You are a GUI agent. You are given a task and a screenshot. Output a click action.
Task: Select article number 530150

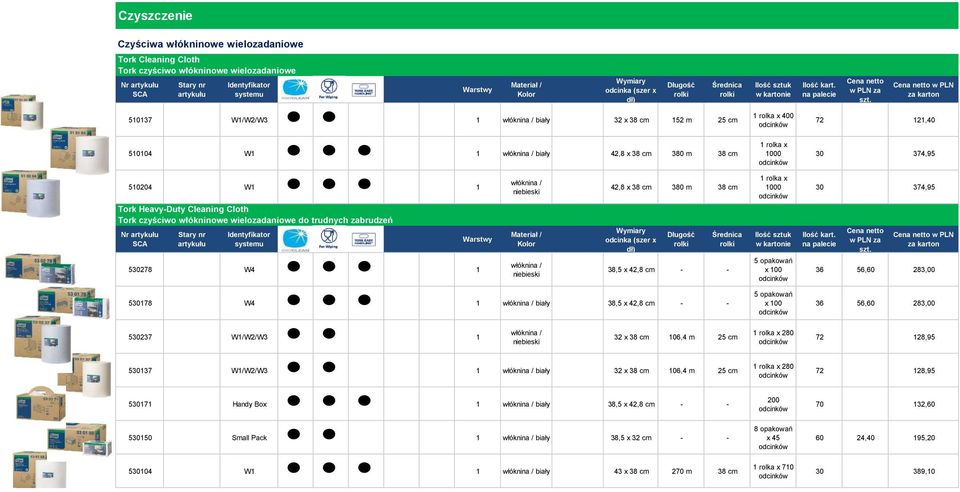tap(140, 438)
